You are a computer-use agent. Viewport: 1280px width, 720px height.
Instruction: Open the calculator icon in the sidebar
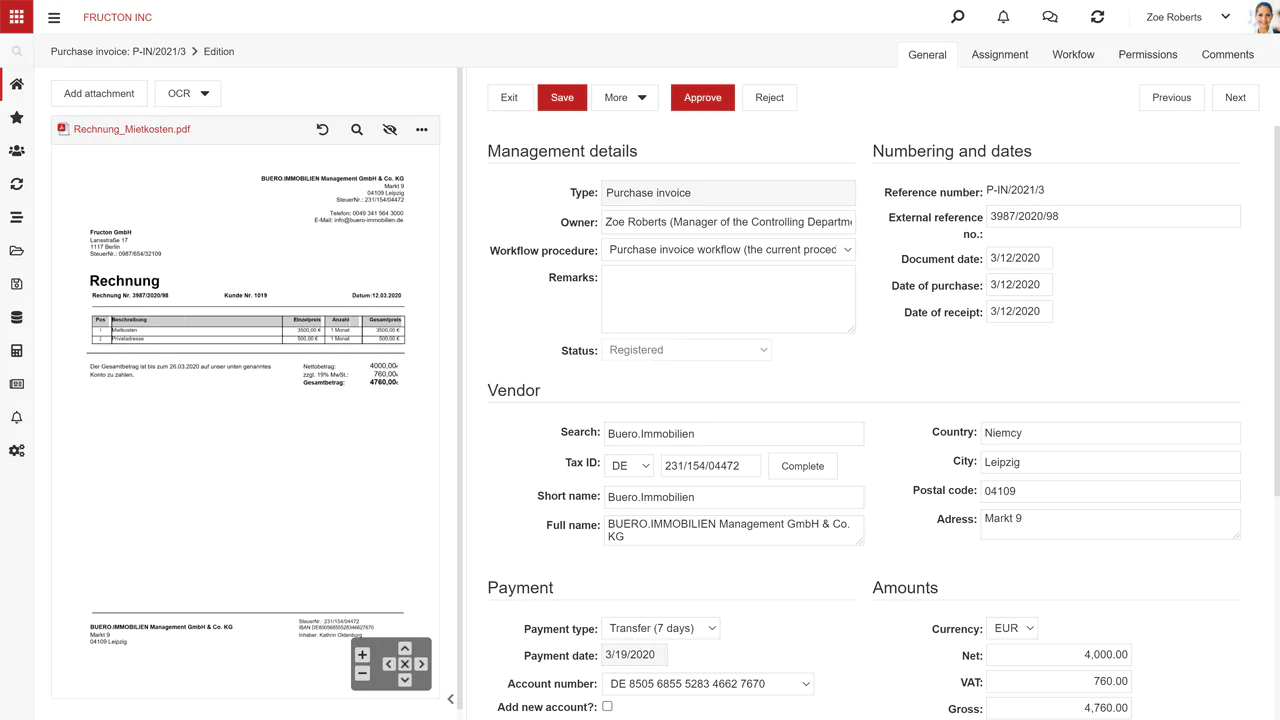click(16, 350)
